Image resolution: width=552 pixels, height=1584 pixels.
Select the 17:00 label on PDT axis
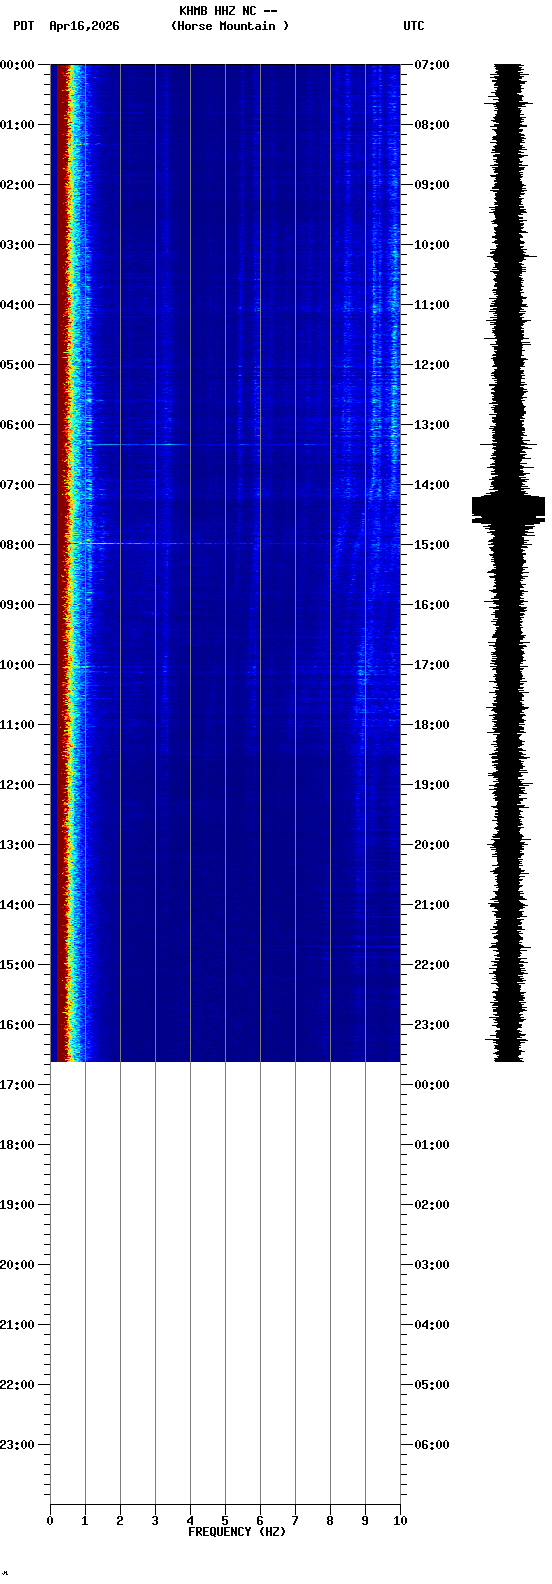pos(17,1085)
